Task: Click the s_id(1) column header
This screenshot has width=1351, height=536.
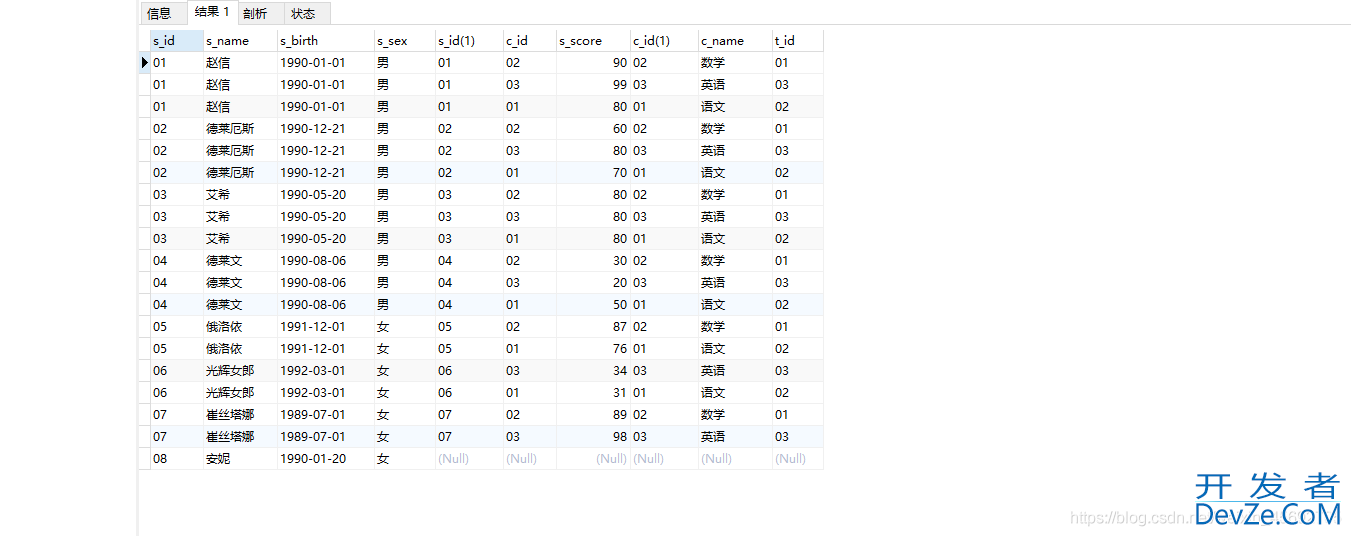Action: 469,41
